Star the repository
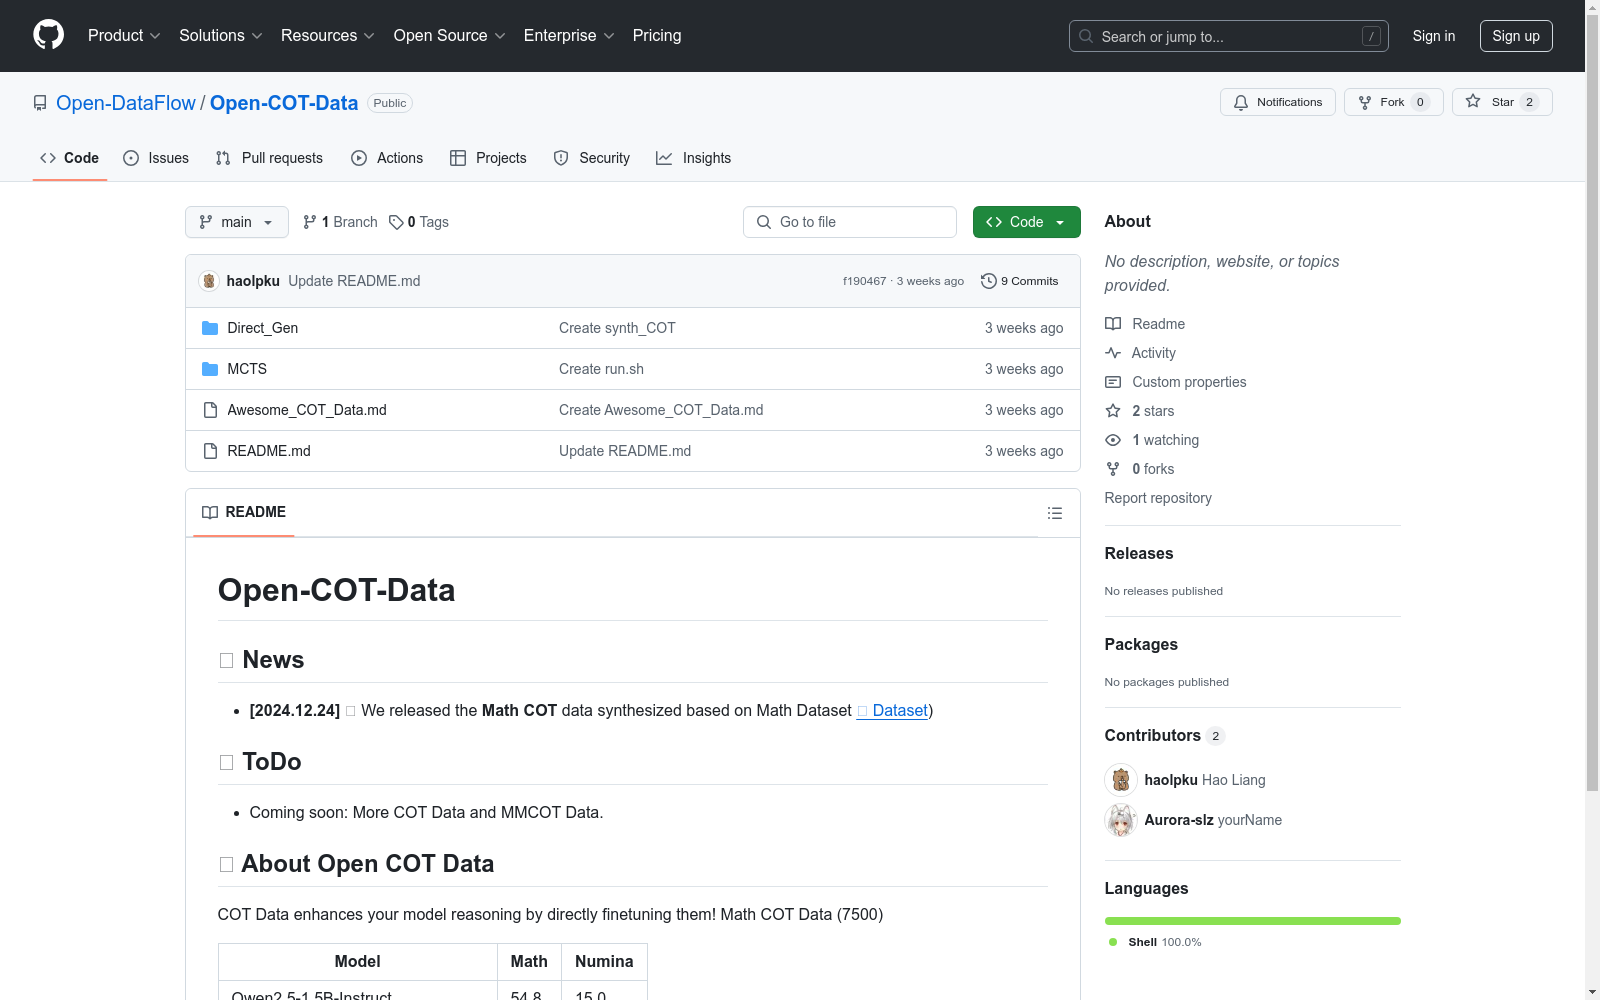Viewport: 1600px width, 1000px height. [1502, 102]
